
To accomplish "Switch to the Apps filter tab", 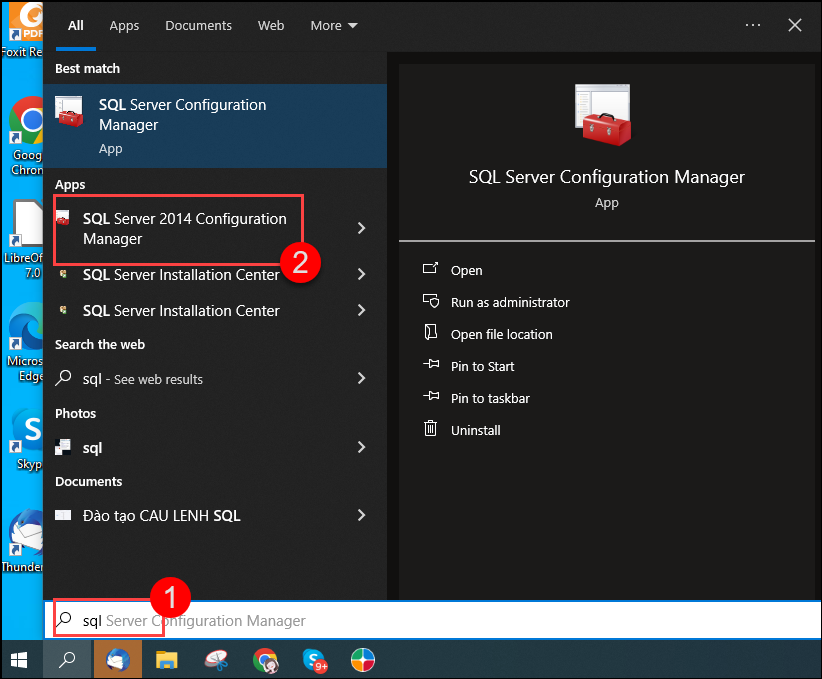I will pyautogui.click(x=124, y=26).
